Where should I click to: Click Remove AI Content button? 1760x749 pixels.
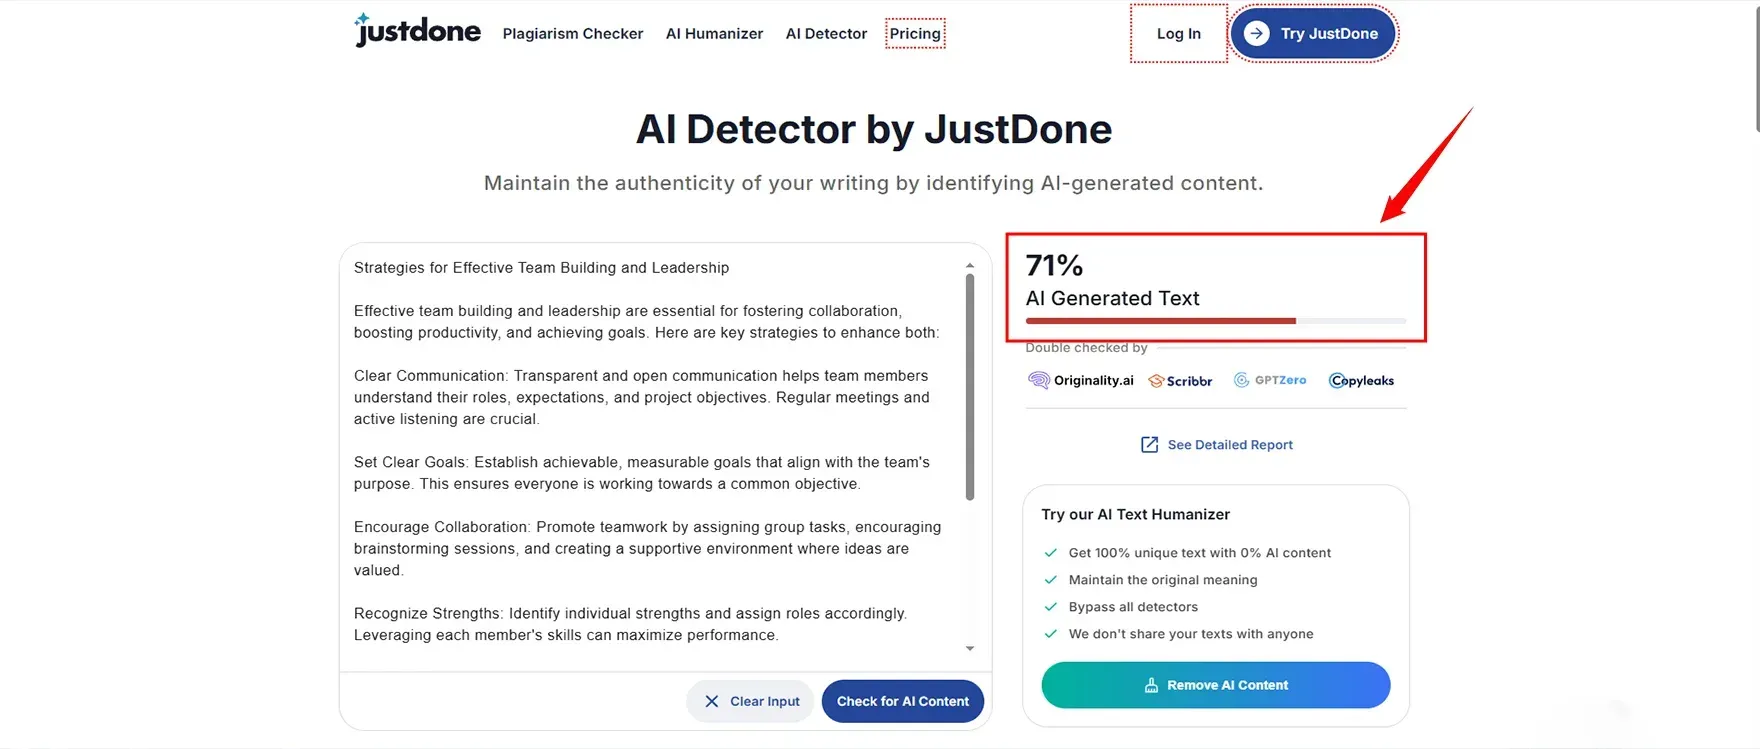coord(1216,685)
